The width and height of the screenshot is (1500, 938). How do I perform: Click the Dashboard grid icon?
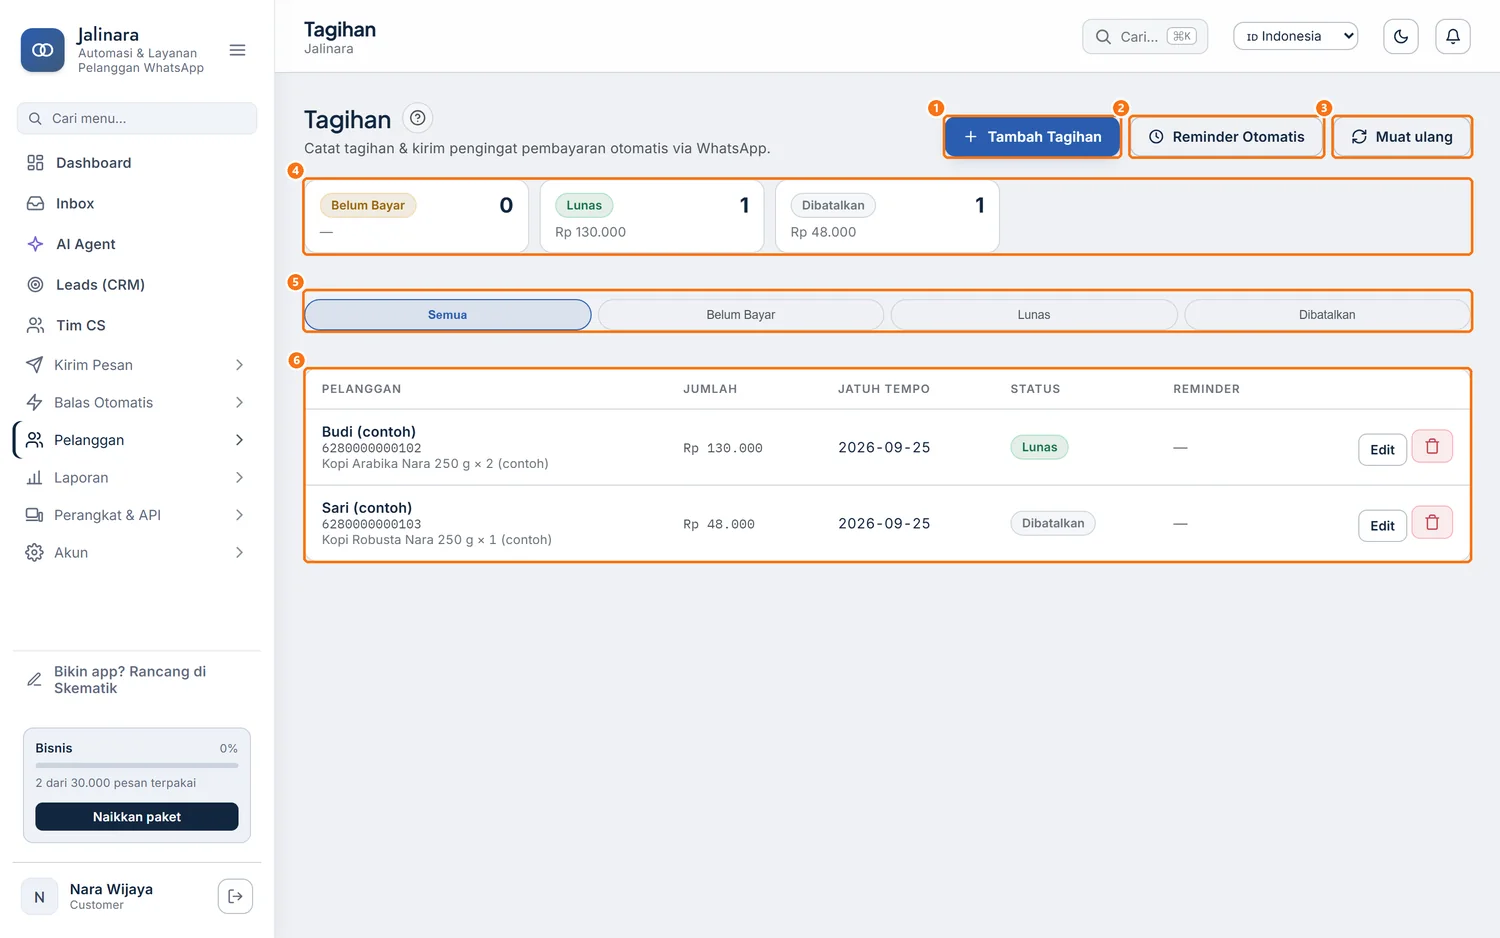pyautogui.click(x=35, y=163)
